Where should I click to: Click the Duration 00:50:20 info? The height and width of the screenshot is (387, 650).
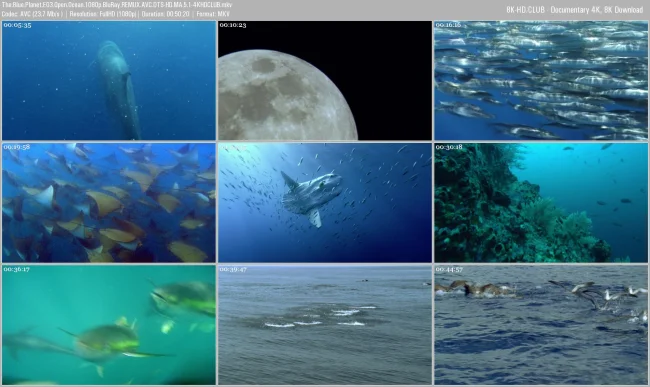166,14
